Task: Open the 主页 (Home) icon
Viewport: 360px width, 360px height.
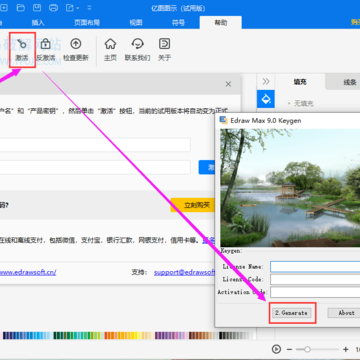Action: (x=110, y=44)
